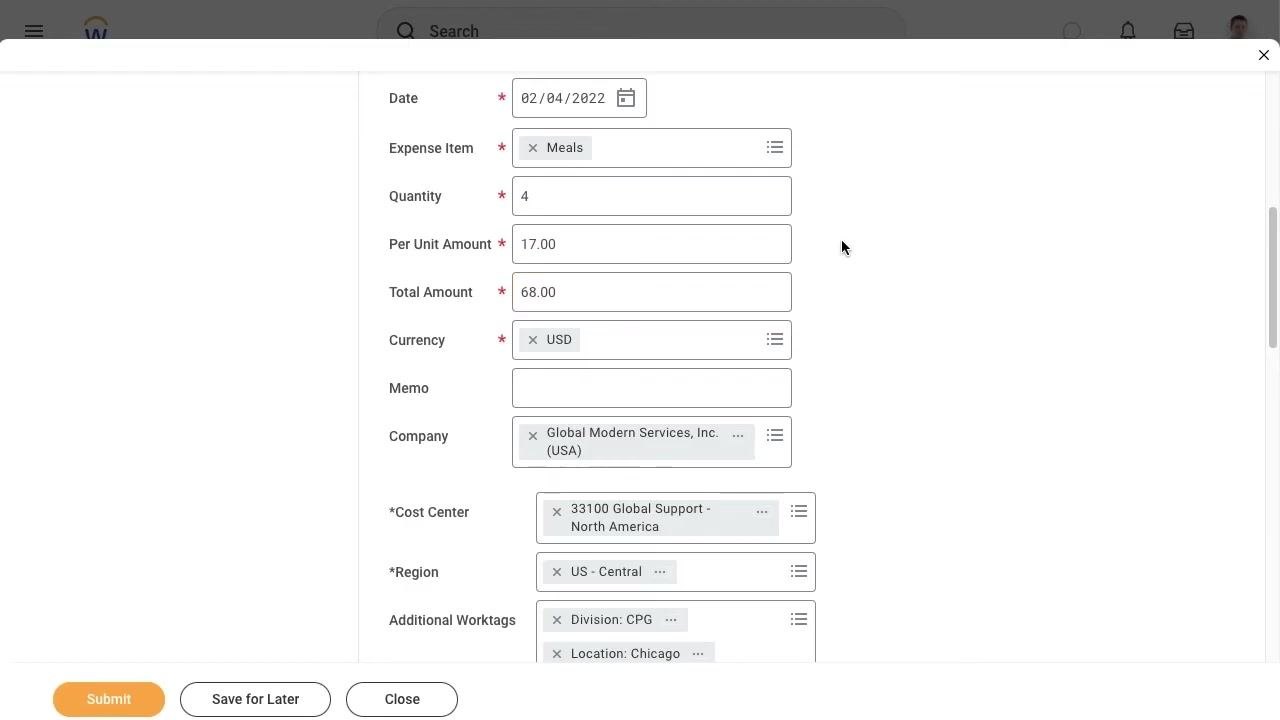Open the inbox tray icon
This screenshot has width=1280, height=720.
point(1184,30)
